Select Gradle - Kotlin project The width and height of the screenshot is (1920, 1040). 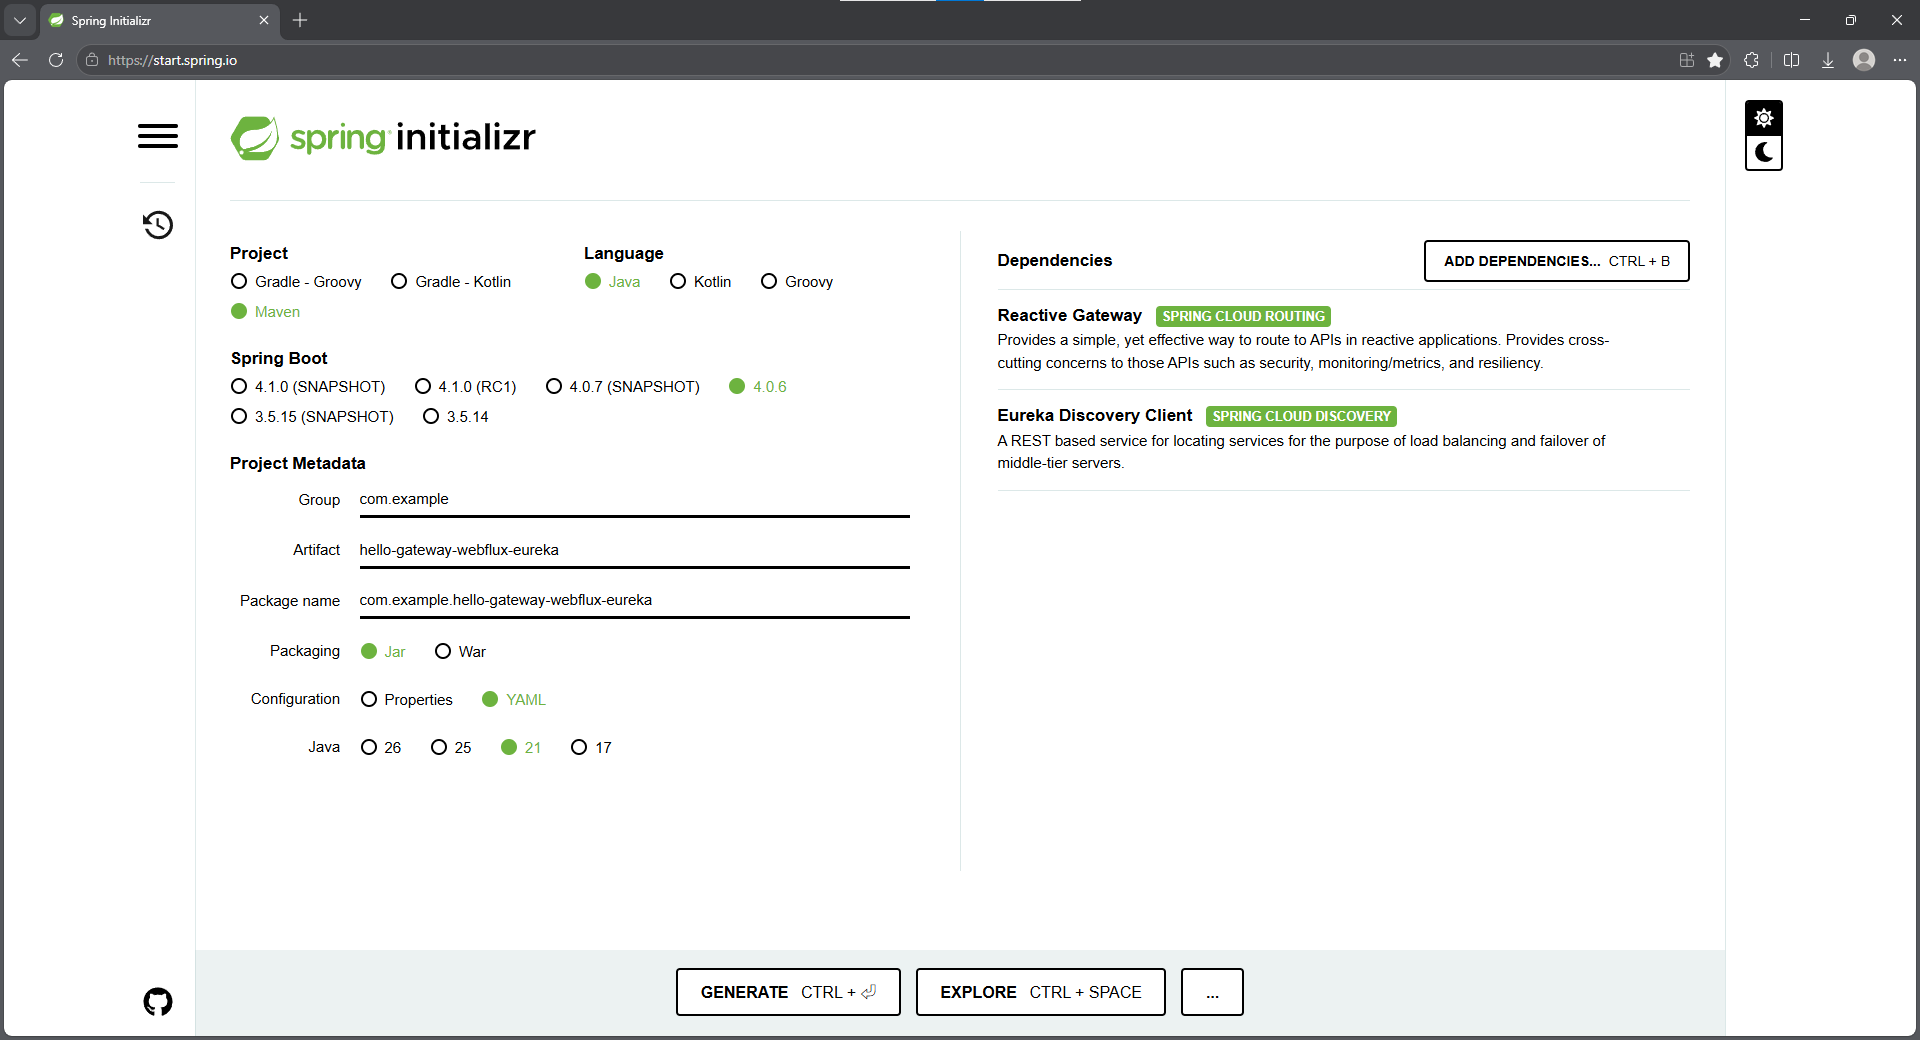451,282
